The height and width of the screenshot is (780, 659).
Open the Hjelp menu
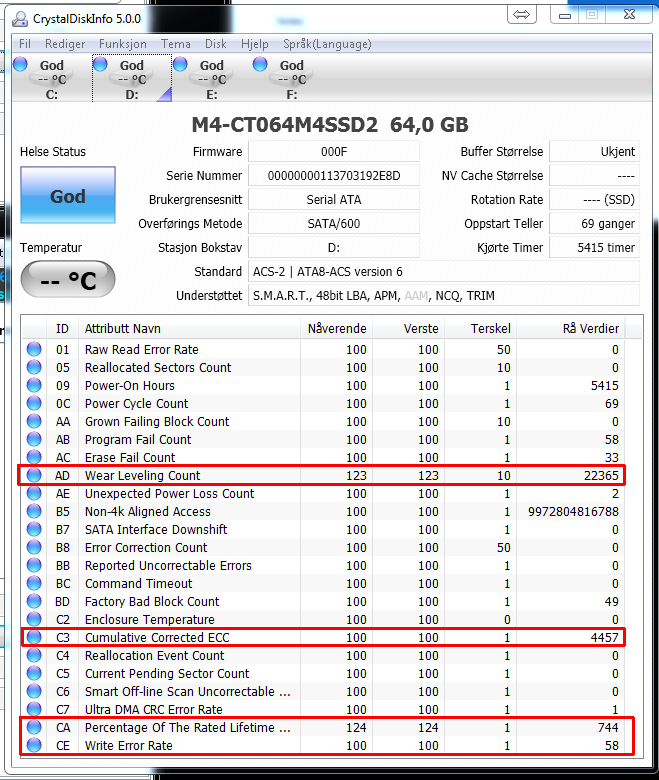point(255,44)
